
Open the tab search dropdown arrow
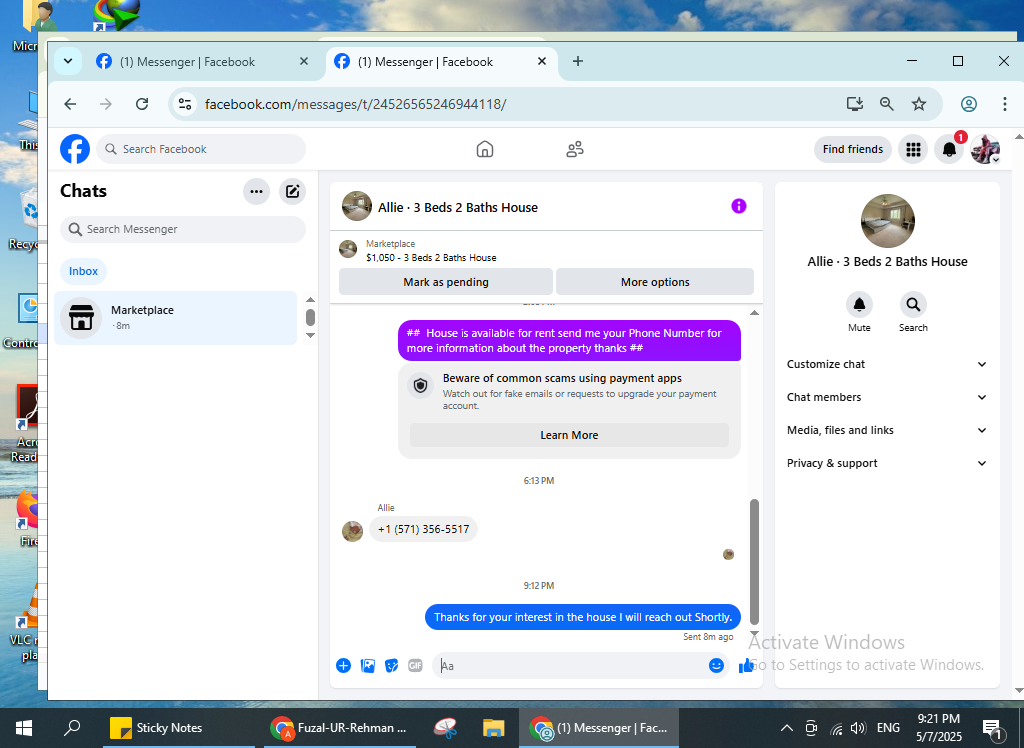[68, 61]
